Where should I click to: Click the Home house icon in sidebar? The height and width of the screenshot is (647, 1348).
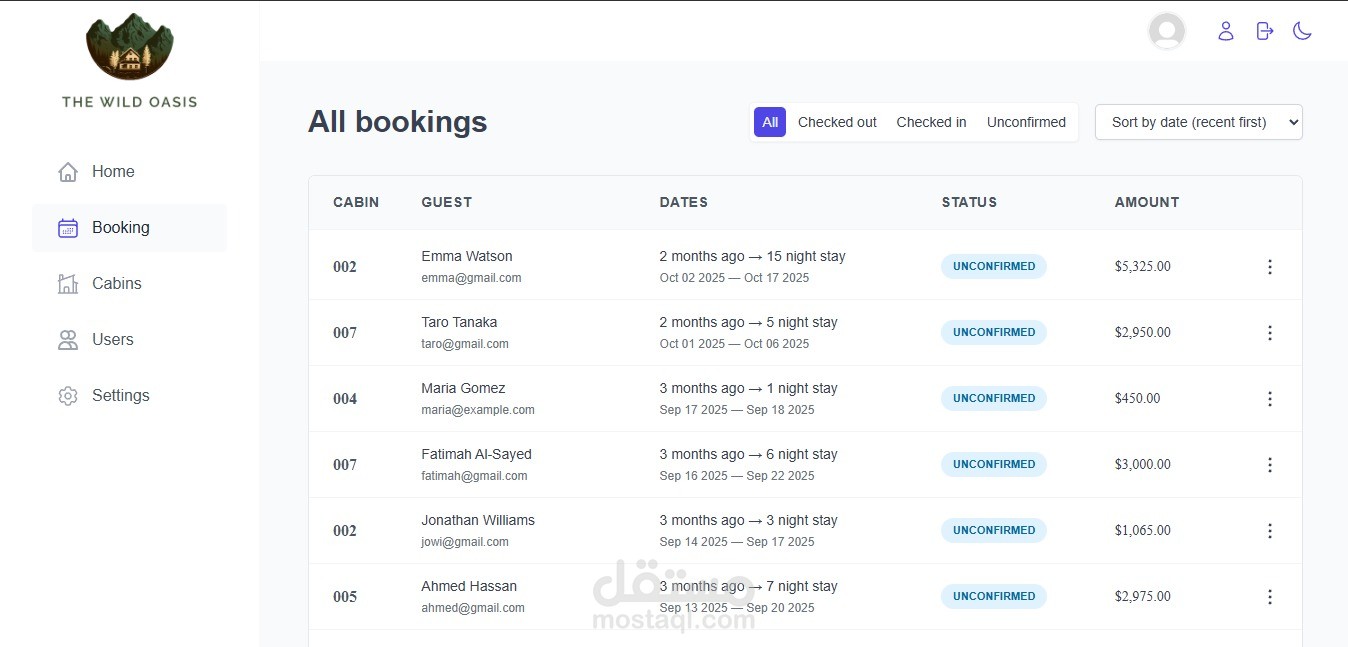(68, 172)
